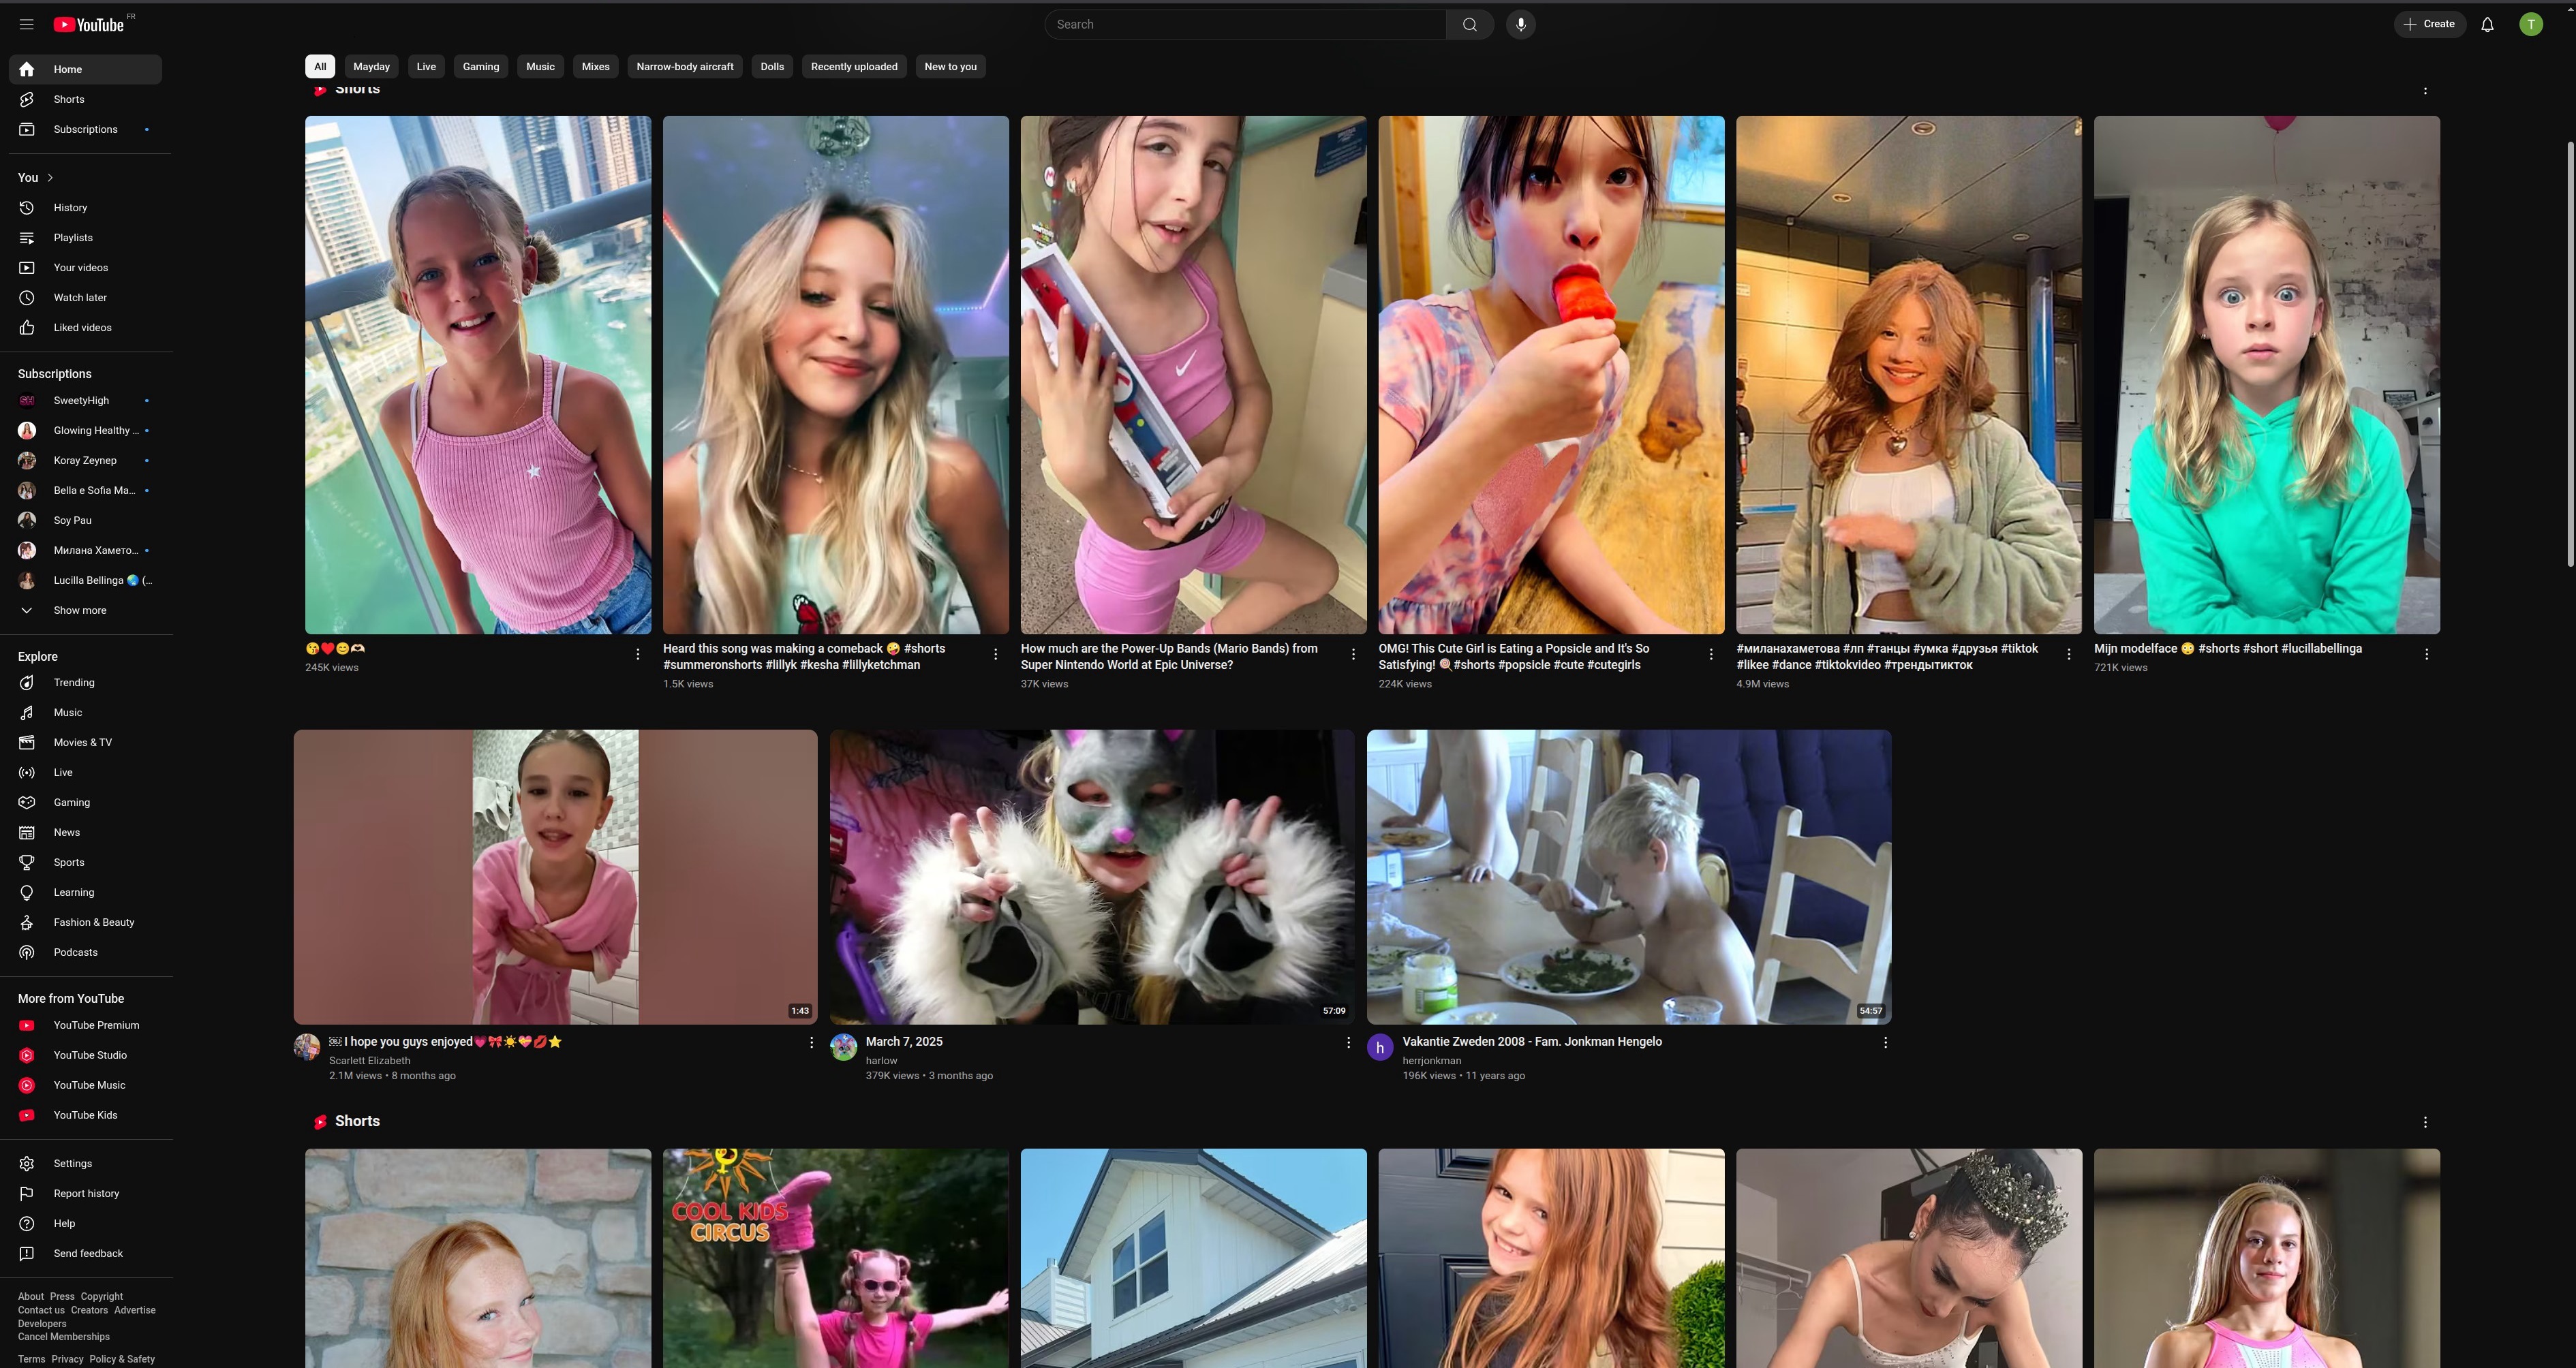
Task: Open options for the Vakantie Zweden 2008 video
Action: tap(1885, 1042)
